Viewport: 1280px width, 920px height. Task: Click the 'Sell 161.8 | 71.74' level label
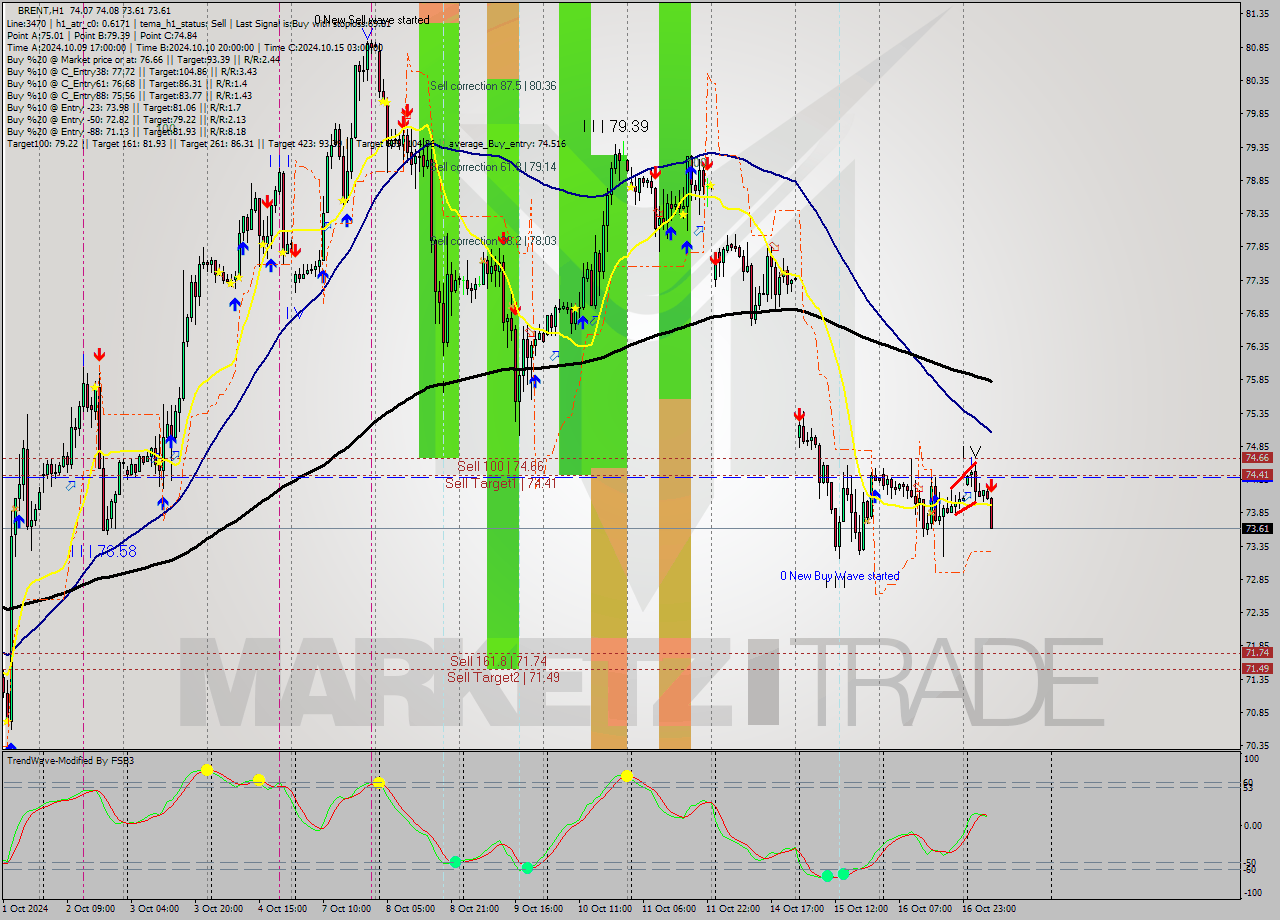pos(498,661)
